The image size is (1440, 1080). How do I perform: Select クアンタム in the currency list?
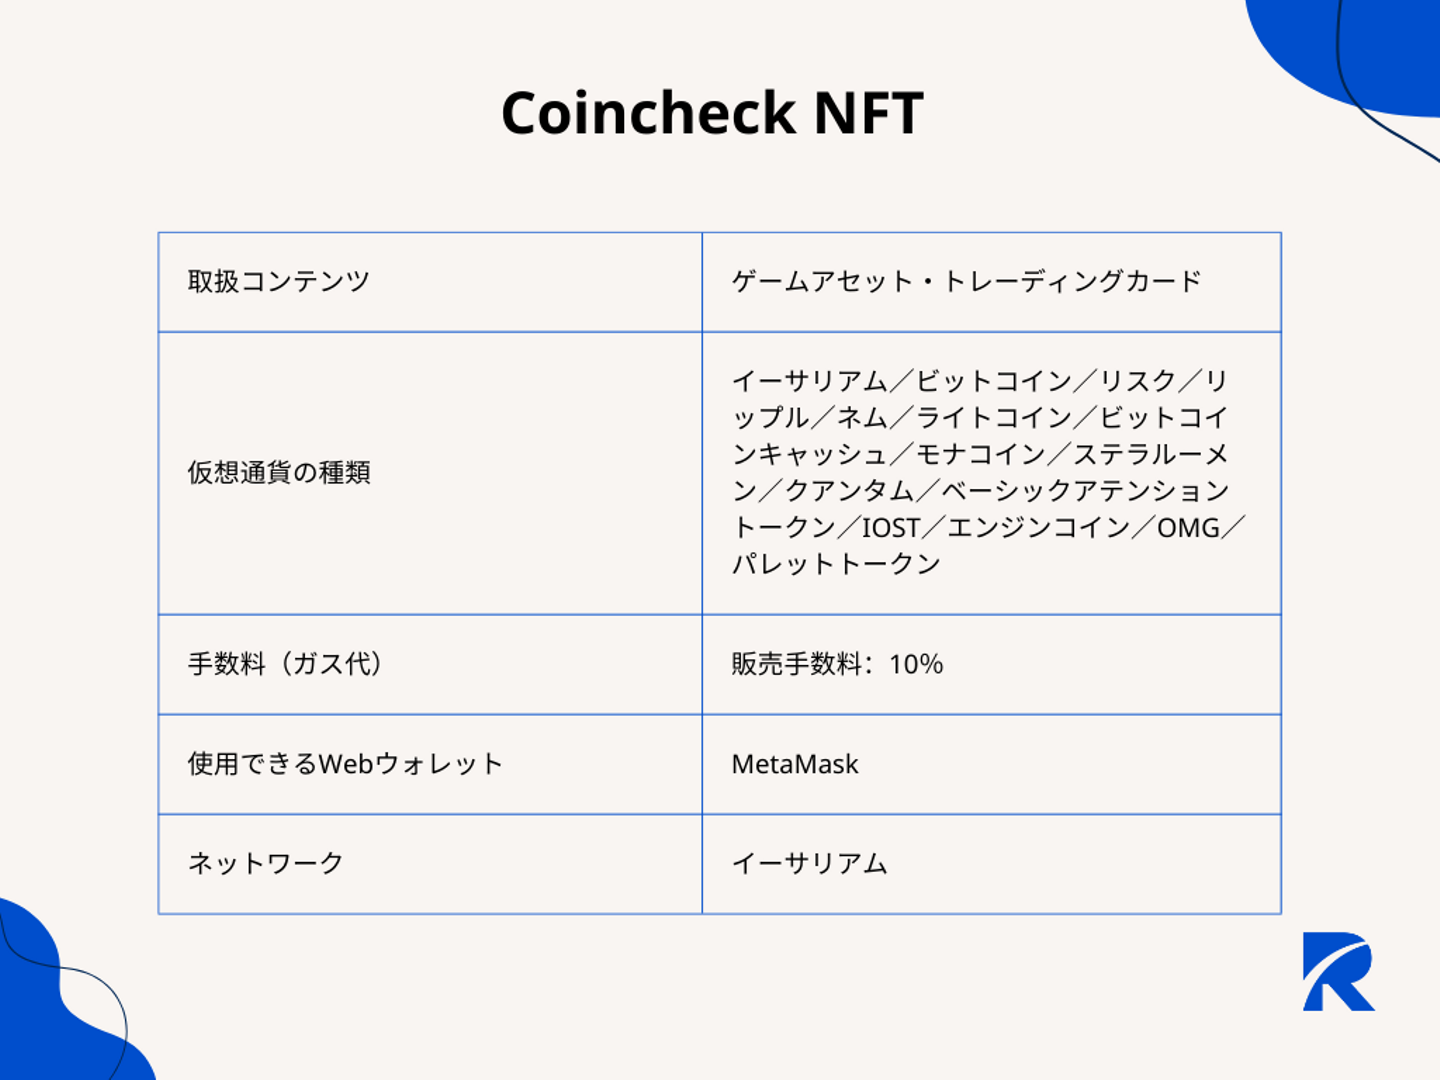point(849,491)
